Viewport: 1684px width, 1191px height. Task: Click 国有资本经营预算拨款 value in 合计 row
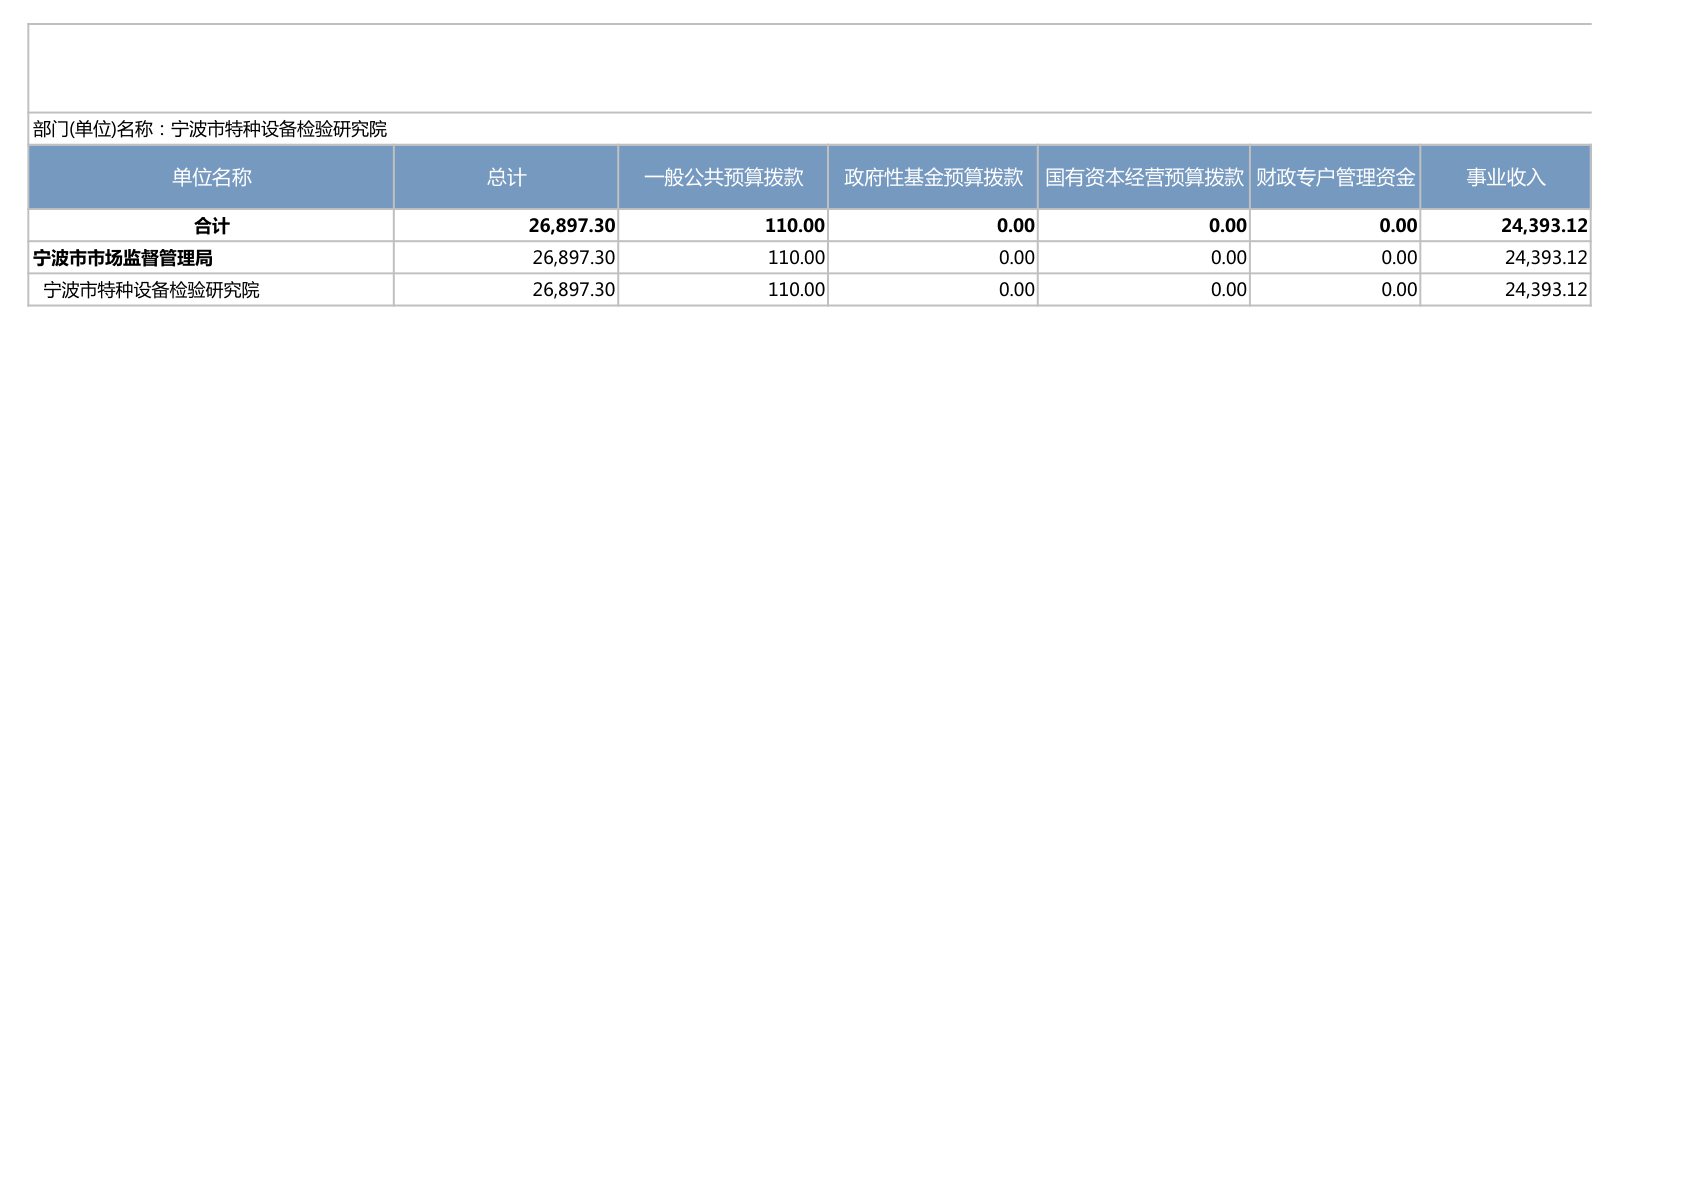1228,226
